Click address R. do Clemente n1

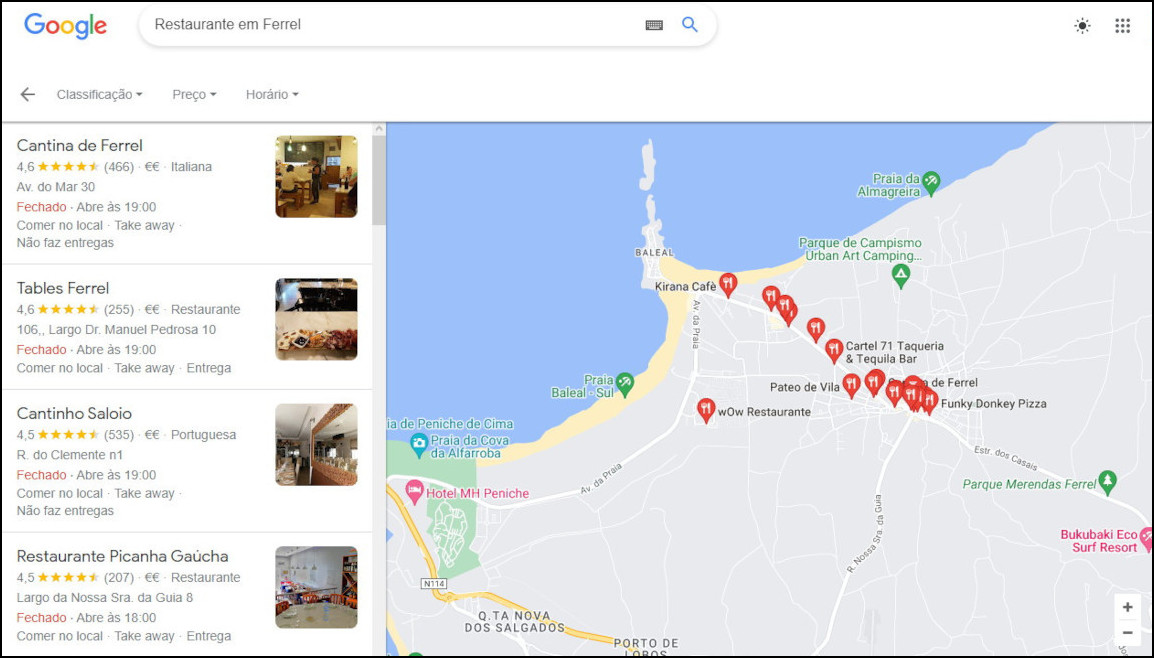tap(70, 455)
